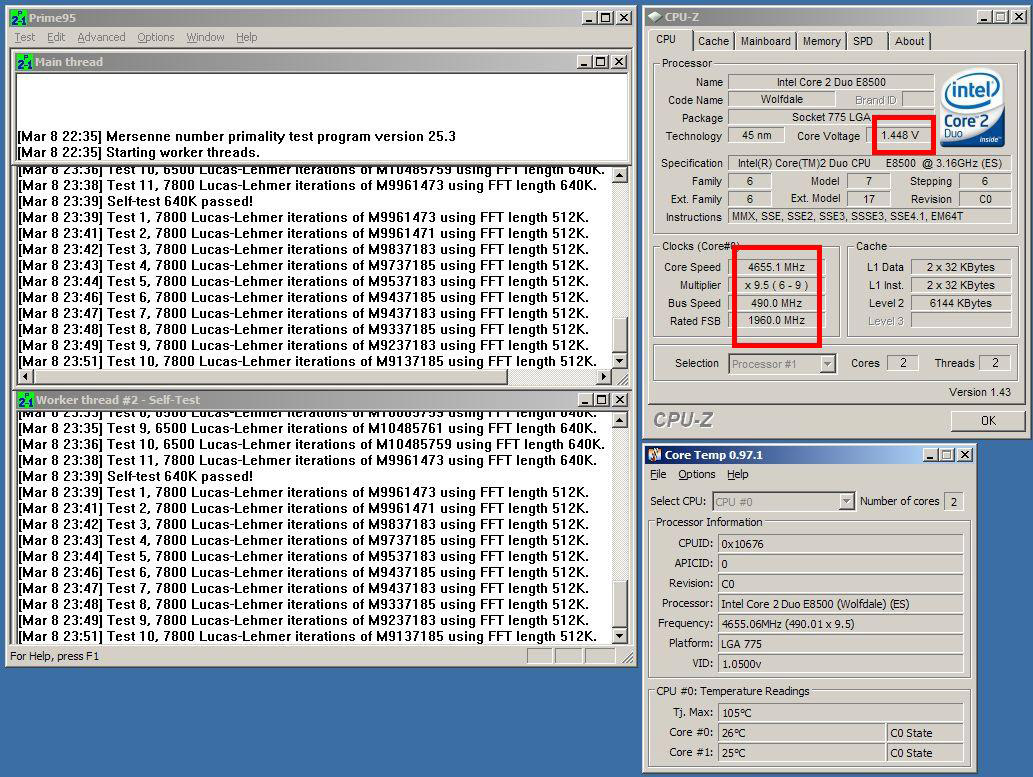Open the File menu in Core Temp
Viewport: 1033px width, 777px height.
[x=658, y=475]
